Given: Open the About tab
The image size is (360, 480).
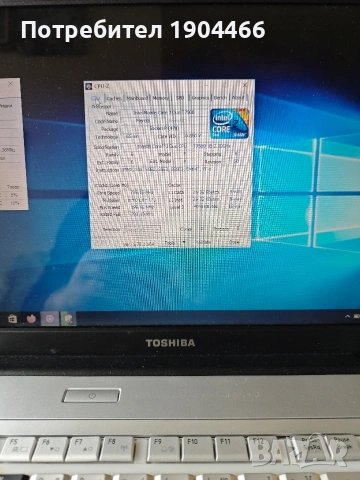Looking at the screenshot, I should 238,97.
